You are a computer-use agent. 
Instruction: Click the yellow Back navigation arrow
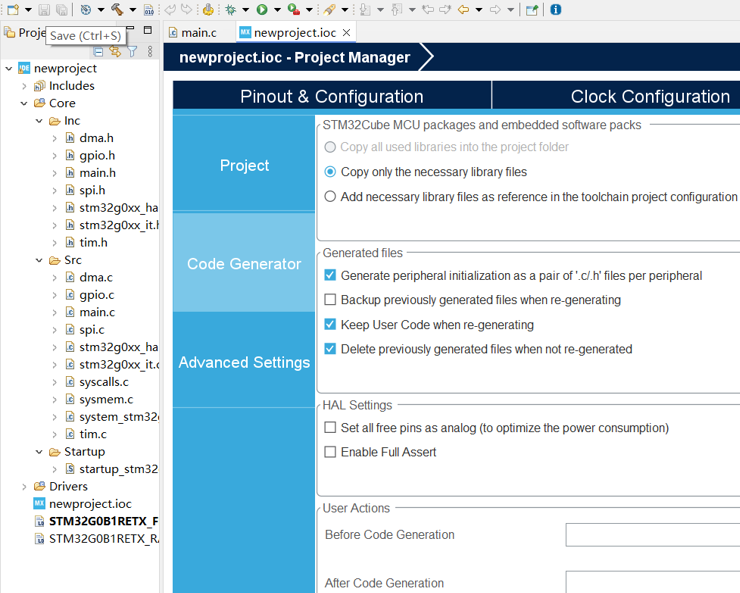tap(463, 9)
